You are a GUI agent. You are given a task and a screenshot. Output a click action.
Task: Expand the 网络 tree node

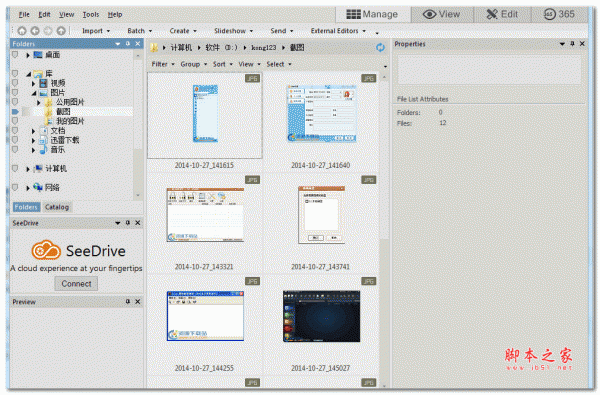pos(28,188)
